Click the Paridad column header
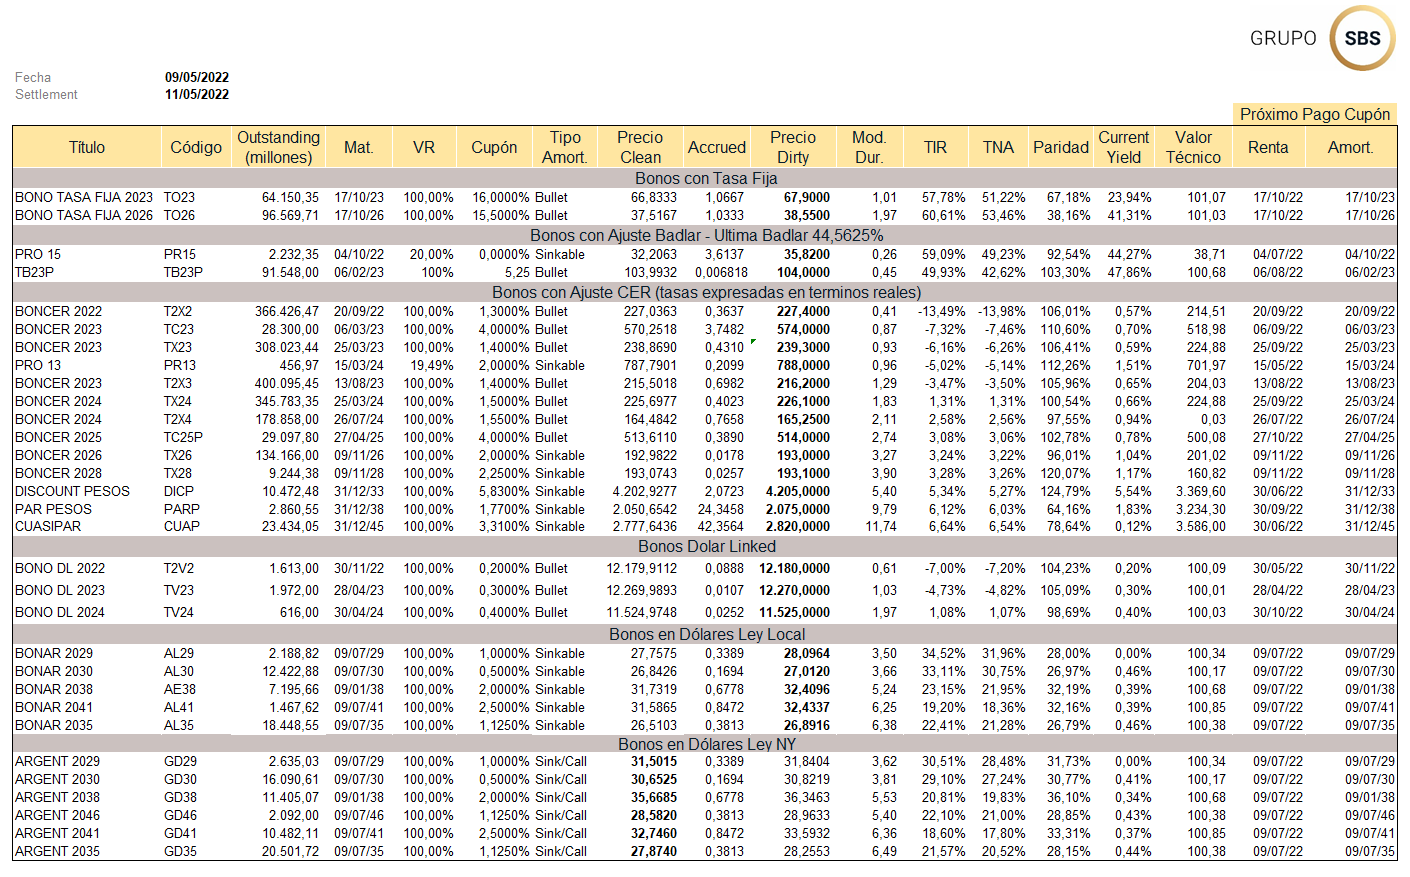The height and width of the screenshot is (877, 1410). tap(1060, 147)
